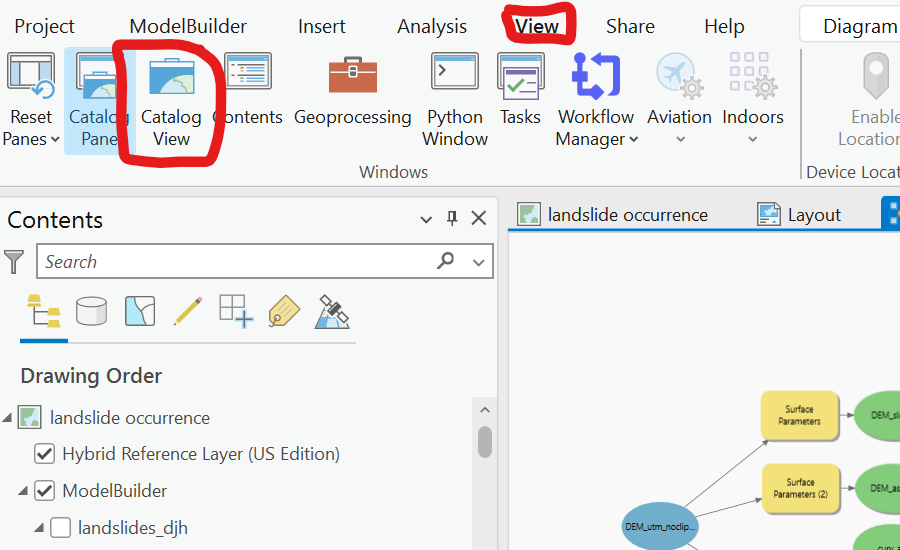Open the Python Window
The width and height of the screenshot is (900, 550).
tap(455, 100)
